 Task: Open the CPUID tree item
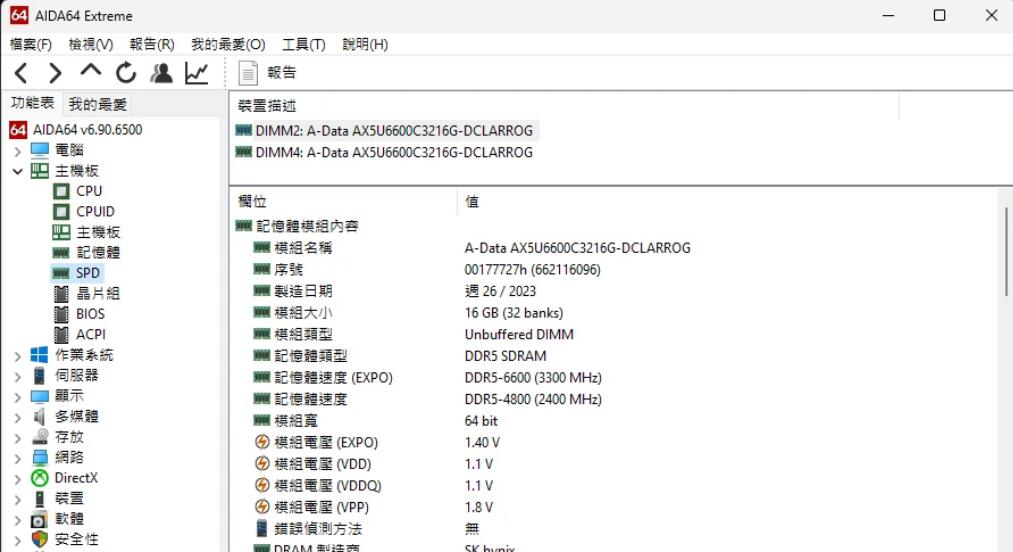(95, 211)
